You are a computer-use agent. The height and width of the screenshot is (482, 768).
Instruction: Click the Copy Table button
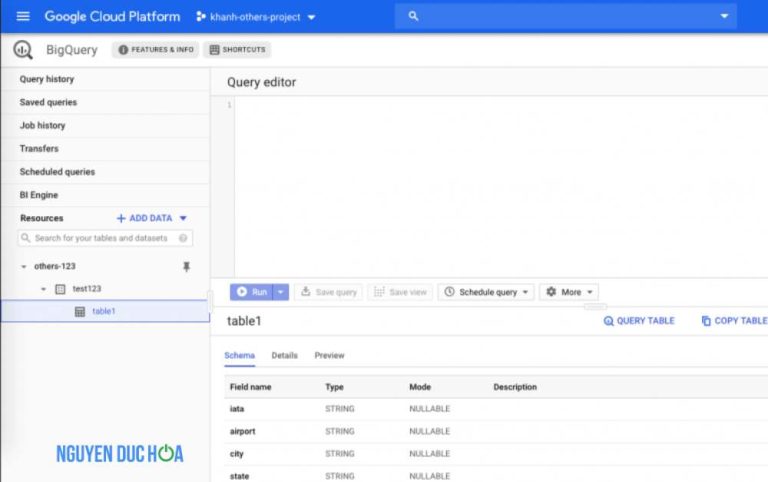(734, 321)
